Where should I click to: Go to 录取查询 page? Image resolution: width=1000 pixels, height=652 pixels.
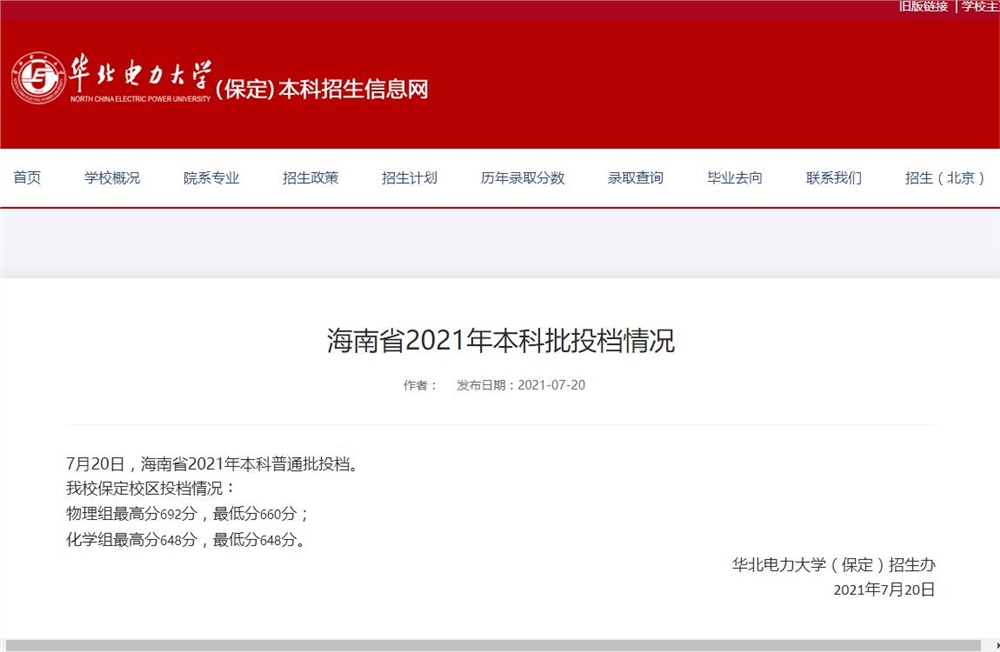tap(636, 178)
